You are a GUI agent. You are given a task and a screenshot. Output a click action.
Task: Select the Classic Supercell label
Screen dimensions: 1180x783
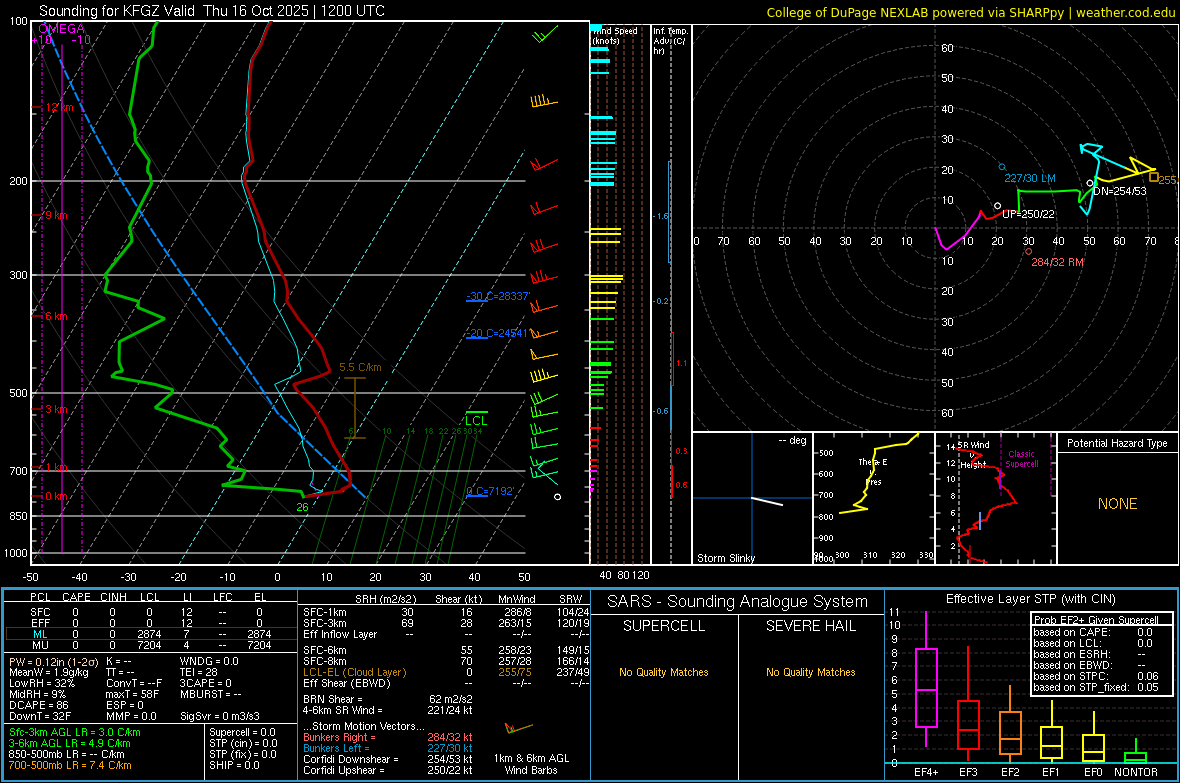tap(1021, 459)
